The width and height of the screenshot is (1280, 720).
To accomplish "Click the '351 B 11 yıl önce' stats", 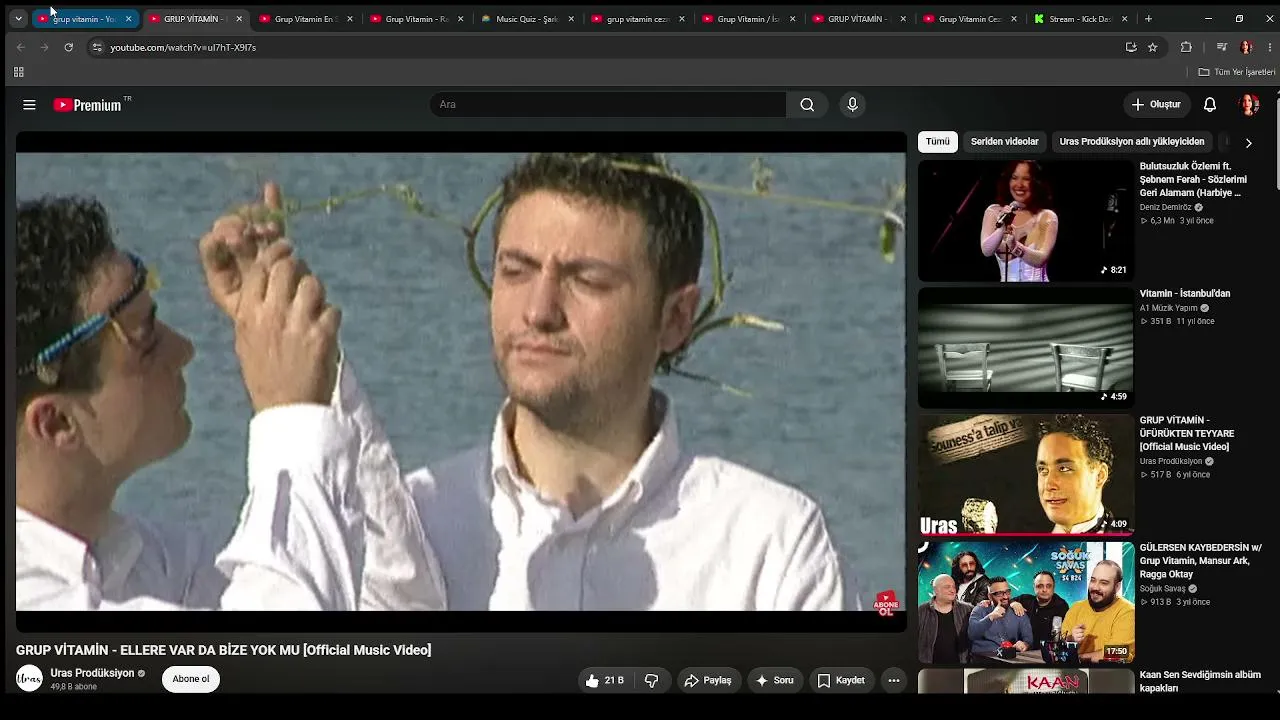I will click(x=1177, y=322).
